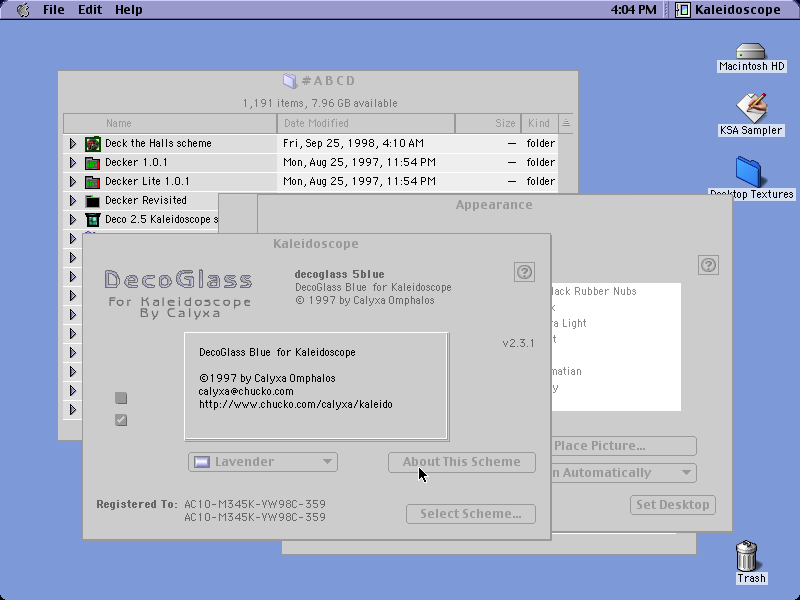The width and height of the screenshot is (800, 600).
Task: Click the help icon in Kaleidoscope window
Action: coord(524,272)
